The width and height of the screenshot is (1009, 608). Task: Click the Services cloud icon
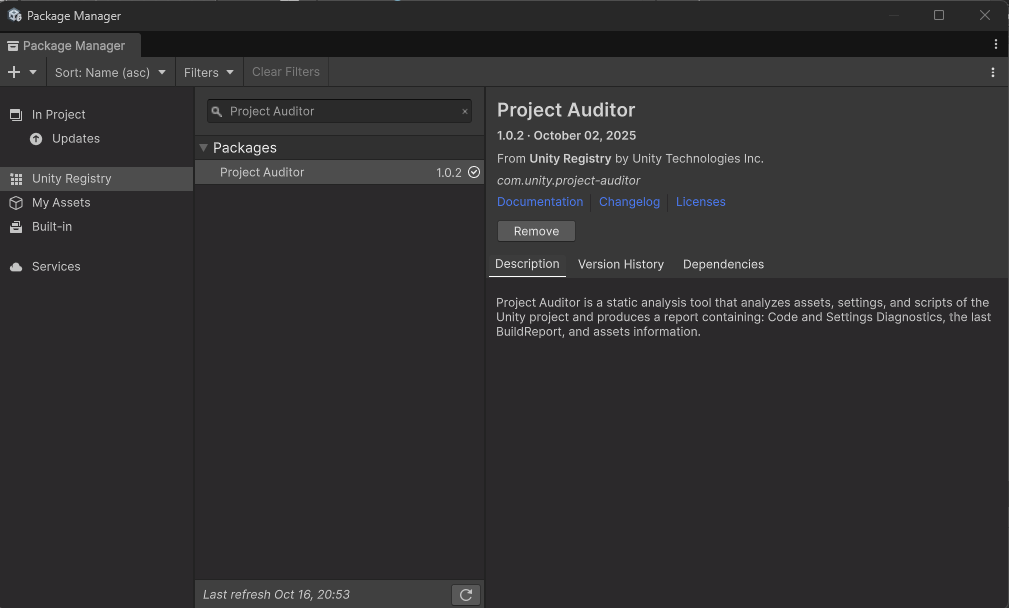pos(16,267)
